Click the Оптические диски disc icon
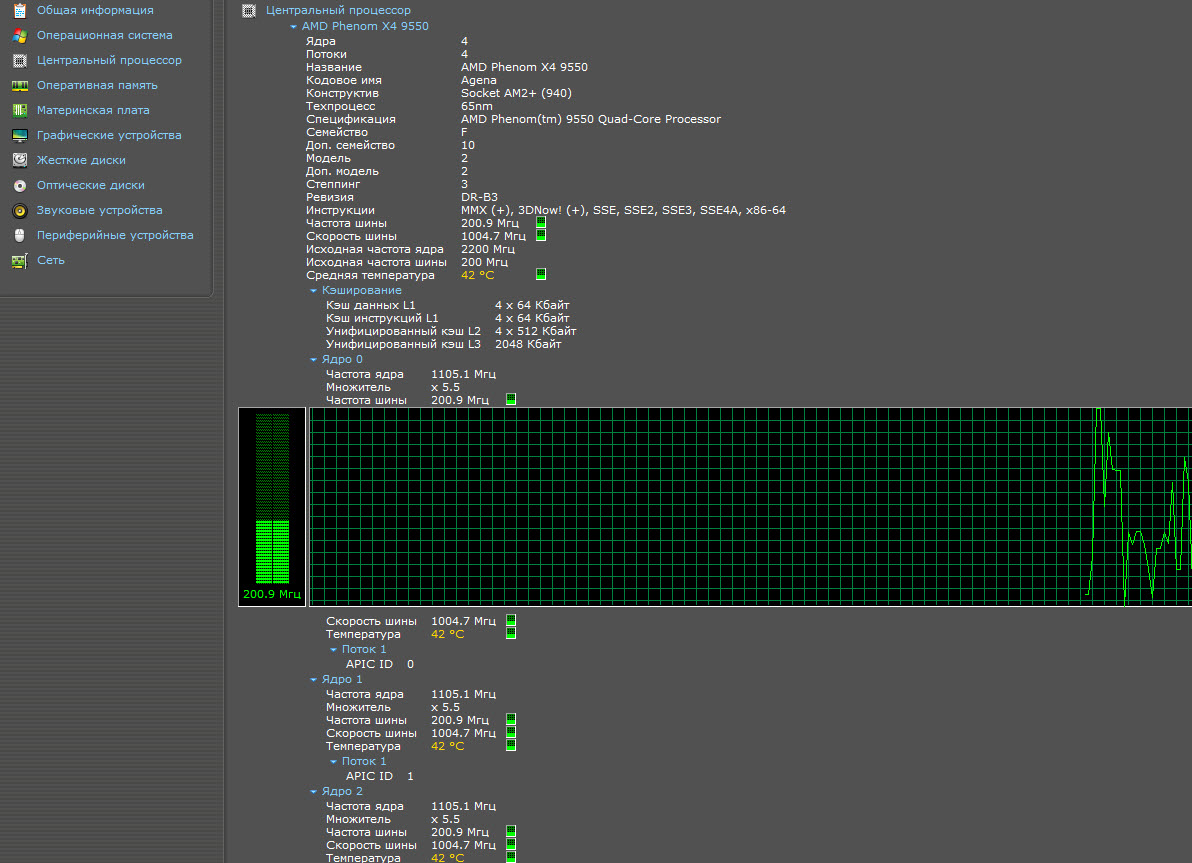1192x863 pixels. click(x=19, y=185)
